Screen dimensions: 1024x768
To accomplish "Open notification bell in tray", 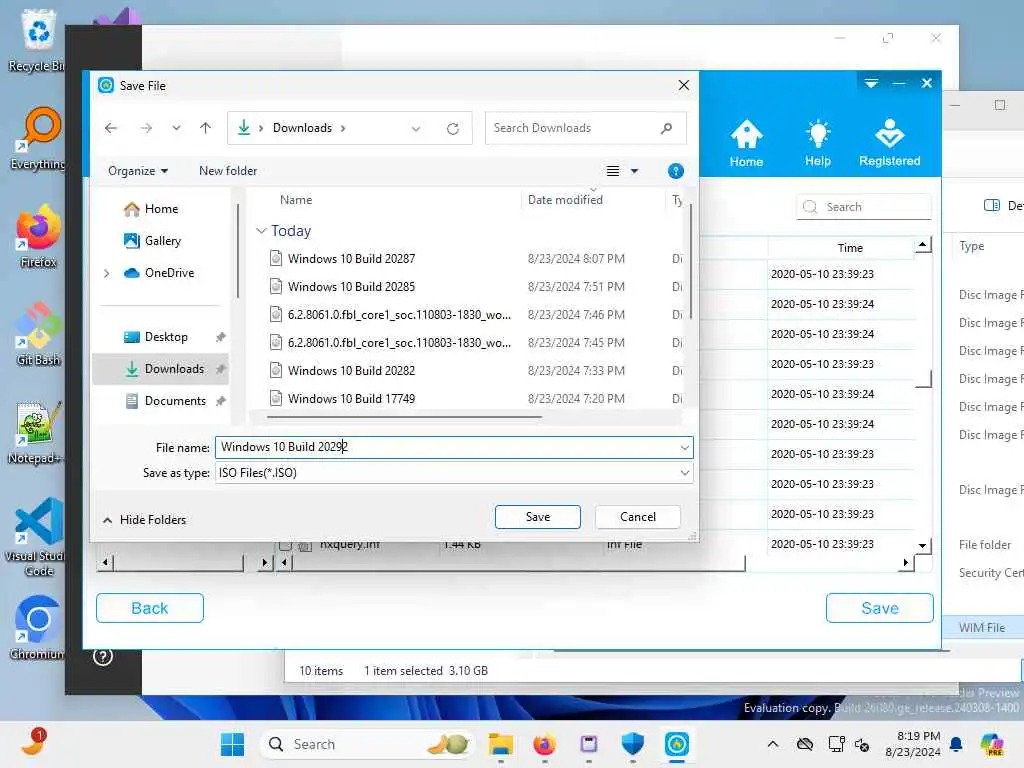I will (x=956, y=744).
